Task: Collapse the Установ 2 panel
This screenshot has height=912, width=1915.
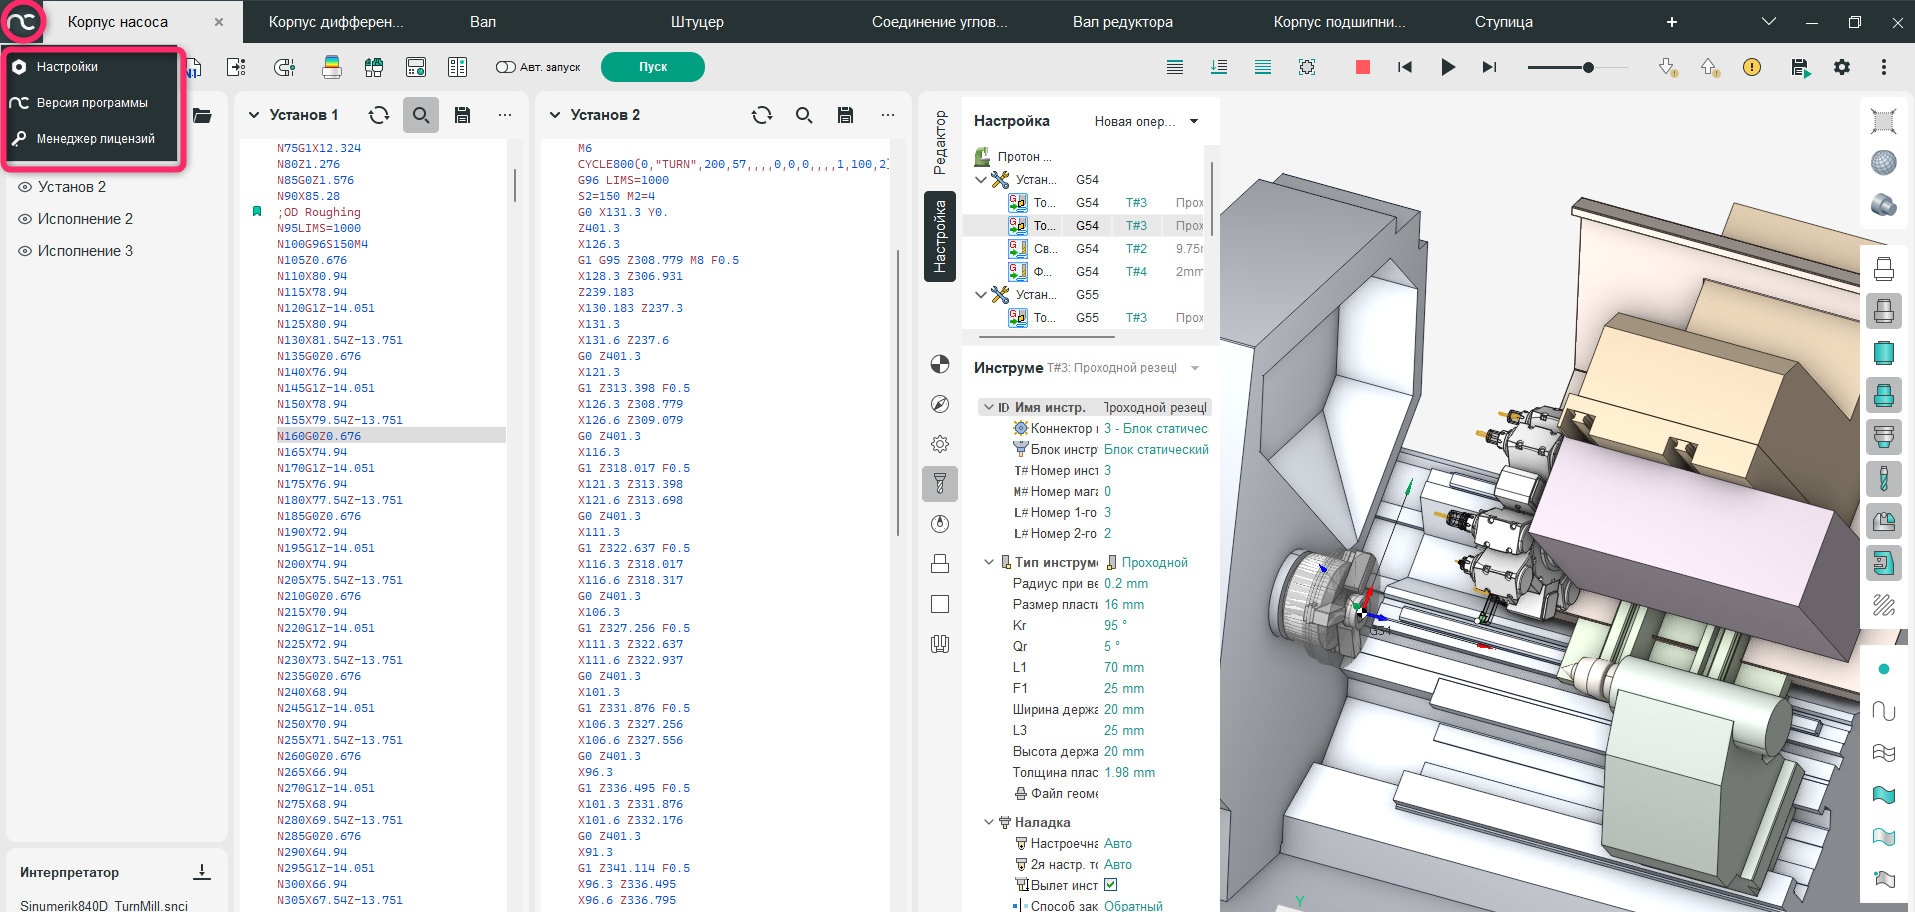Action: point(555,115)
